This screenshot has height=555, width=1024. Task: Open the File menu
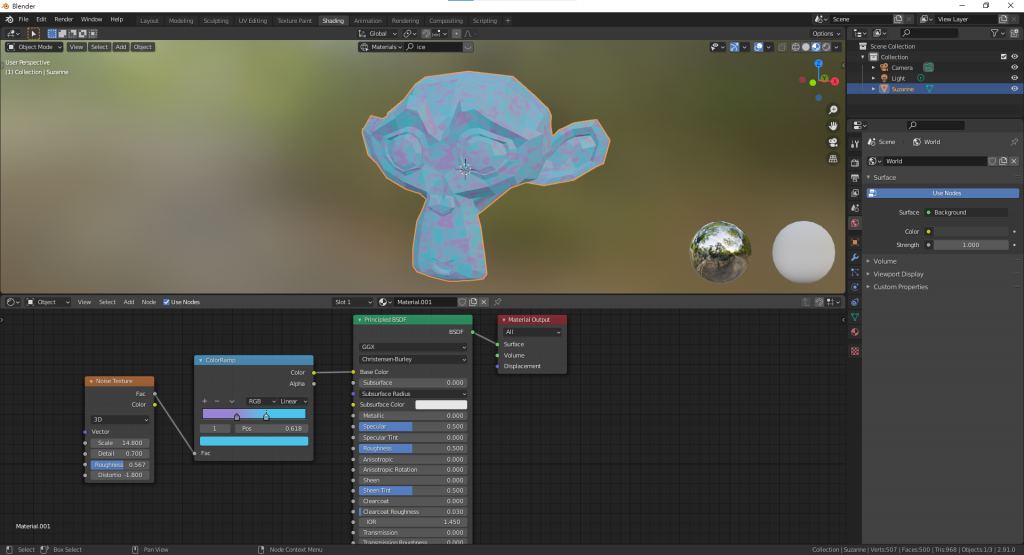click(x=24, y=20)
